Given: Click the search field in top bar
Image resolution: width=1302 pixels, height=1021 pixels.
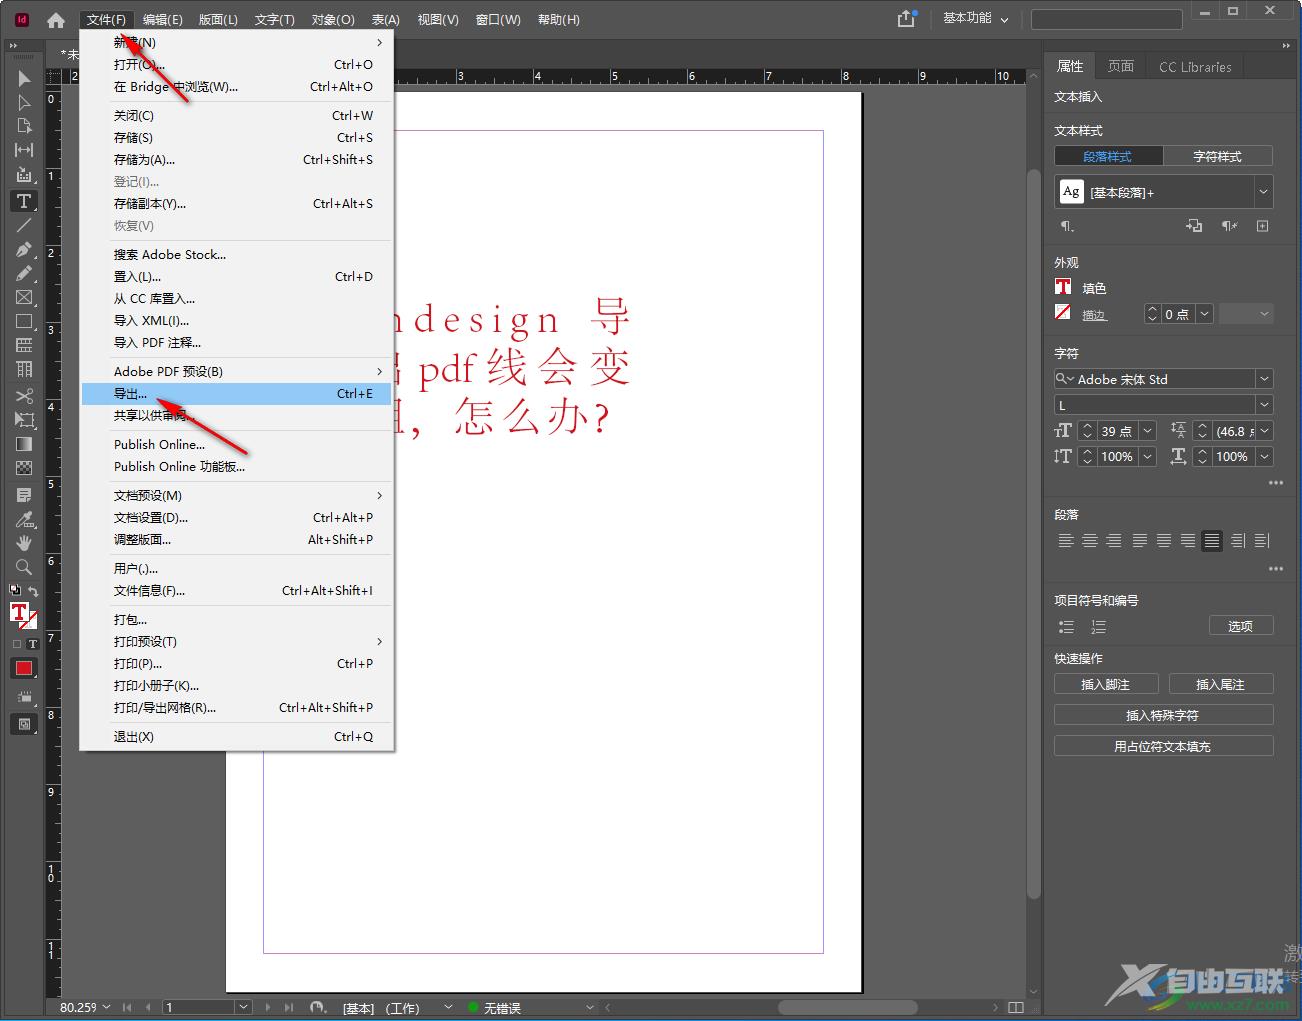Looking at the screenshot, I should click(x=1107, y=19).
